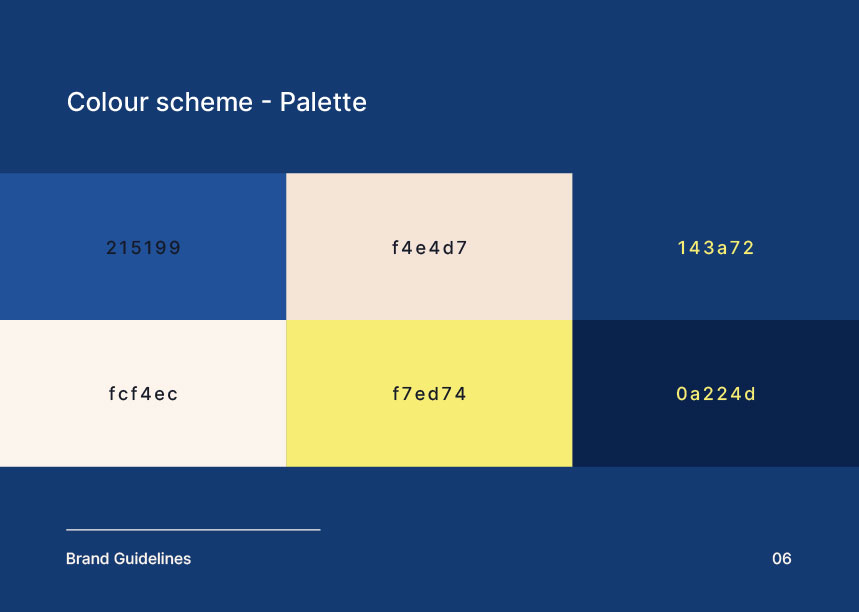This screenshot has width=859, height=612.
Task: Click the yellow "143a72" hex code text
Action: (x=716, y=248)
